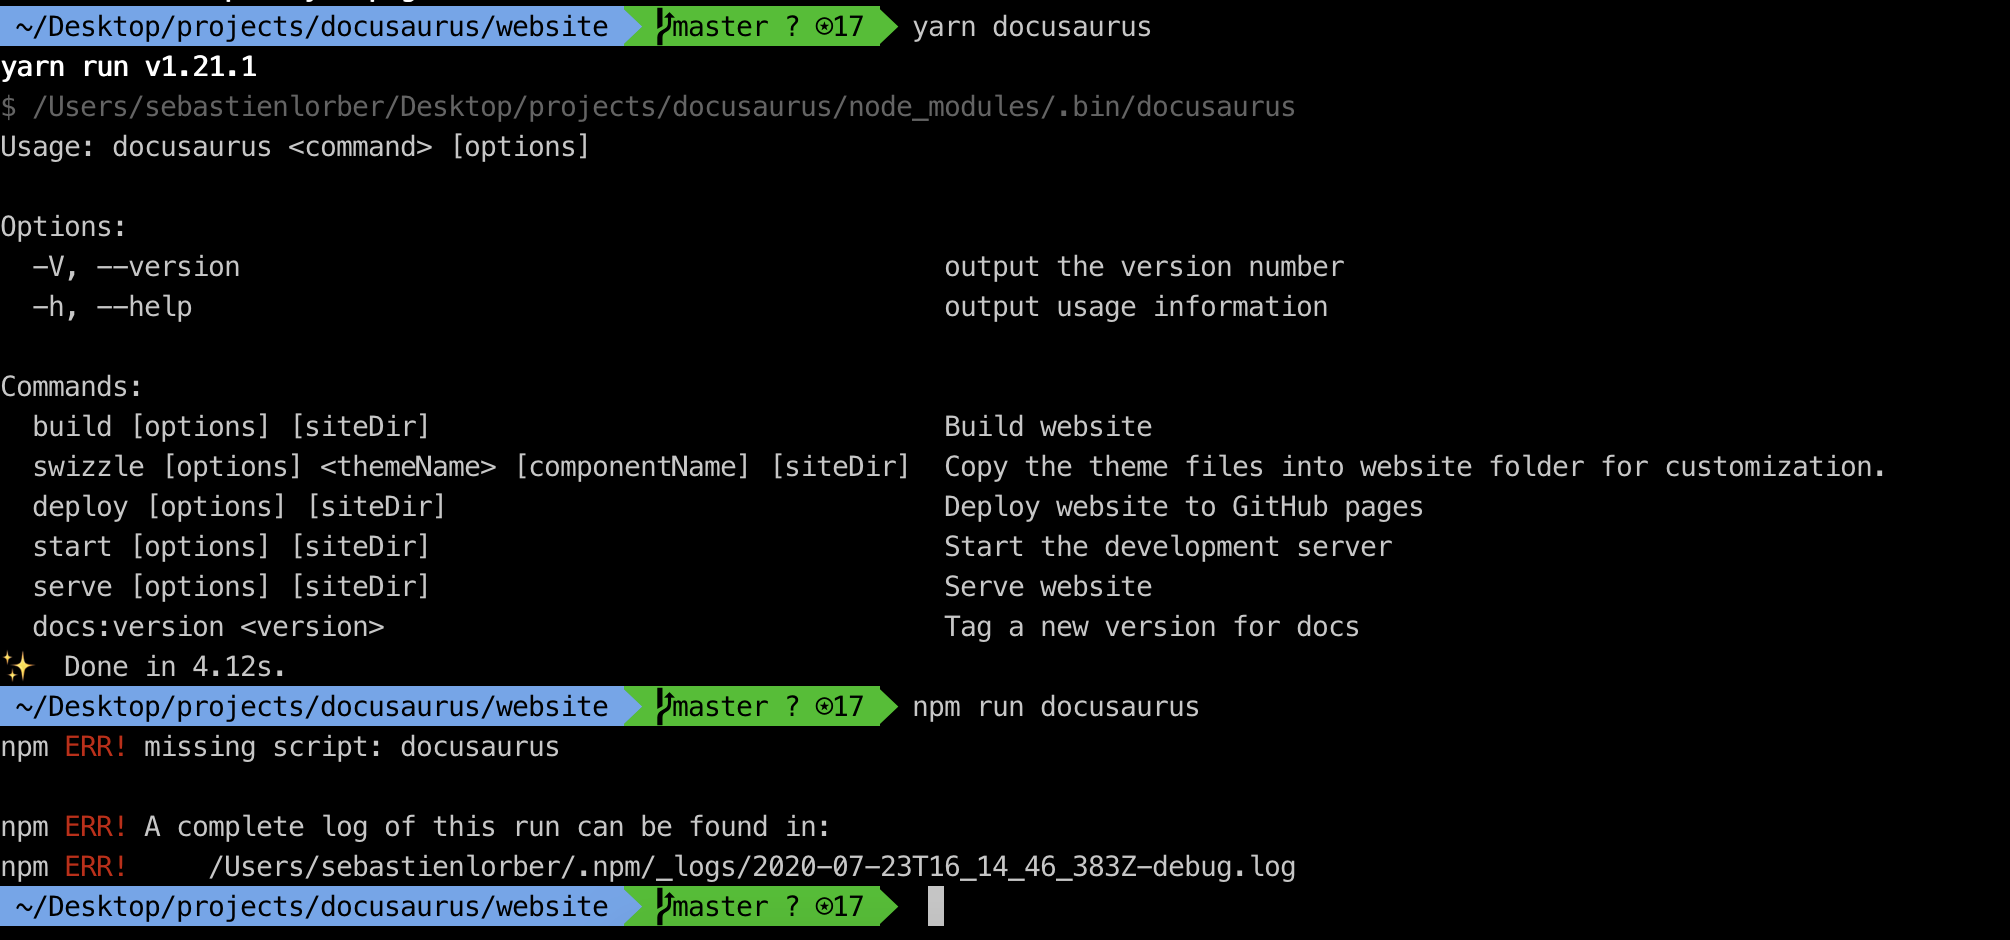Select the "yarn docusaurus" command text
This screenshot has width=2010, height=940.
point(1030,26)
